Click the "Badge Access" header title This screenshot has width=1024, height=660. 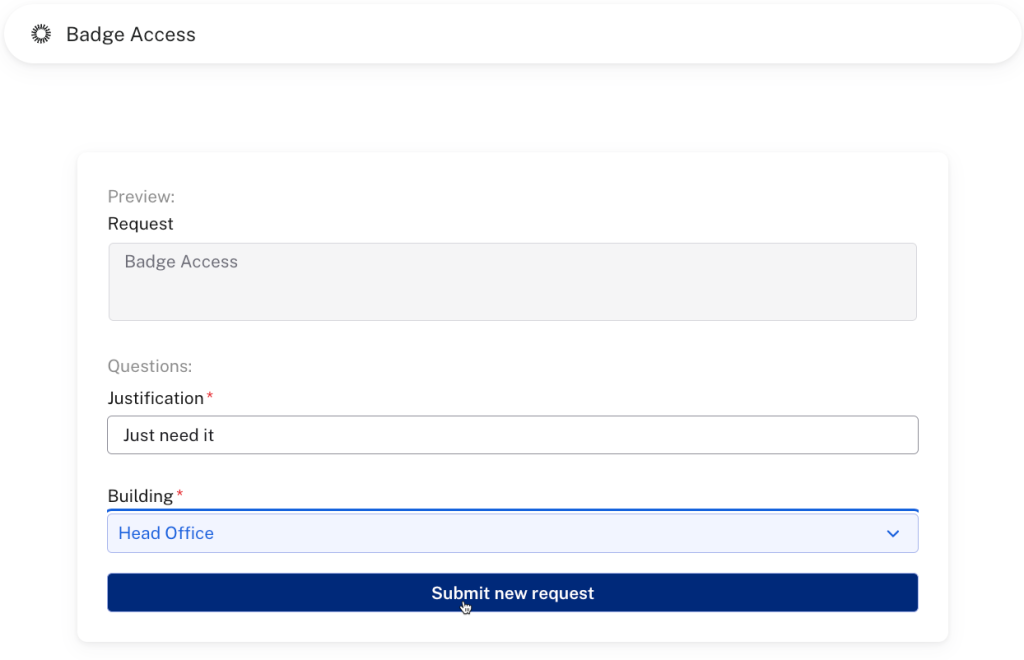(x=131, y=35)
